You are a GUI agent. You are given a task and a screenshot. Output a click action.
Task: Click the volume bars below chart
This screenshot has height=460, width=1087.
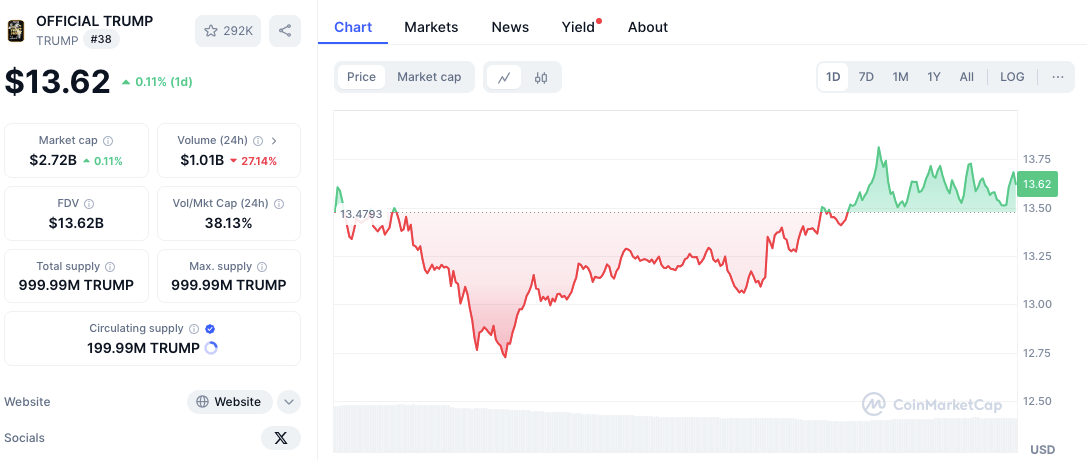(x=675, y=429)
